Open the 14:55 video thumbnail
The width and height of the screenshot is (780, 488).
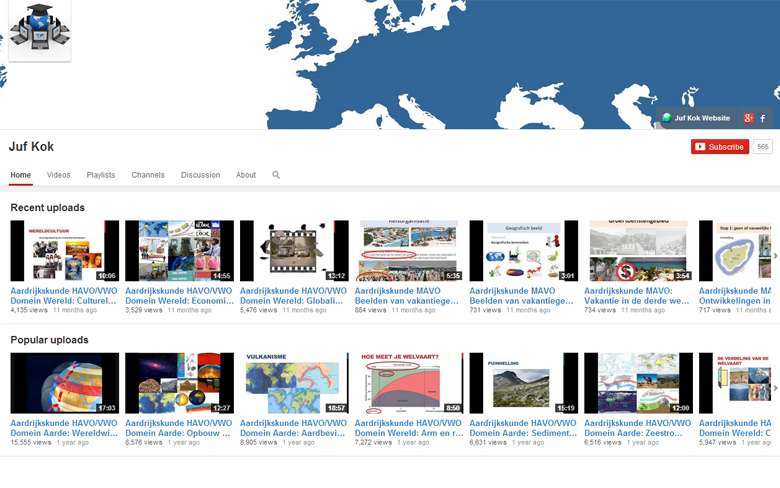click(x=180, y=251)
